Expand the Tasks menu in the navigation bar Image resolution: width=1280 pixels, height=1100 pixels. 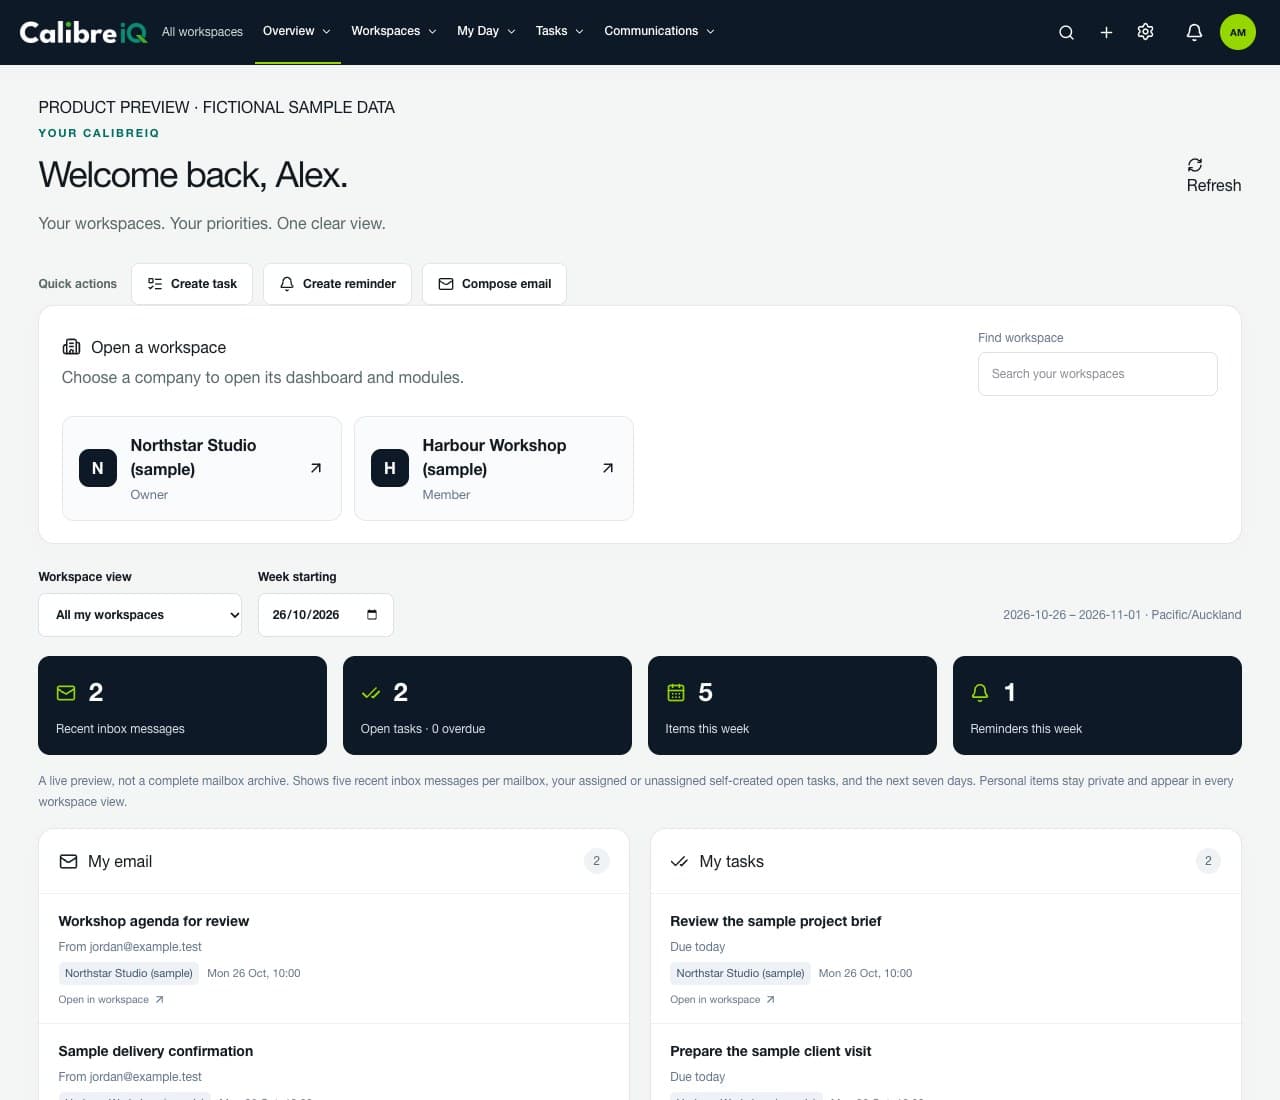click(559, 31)
